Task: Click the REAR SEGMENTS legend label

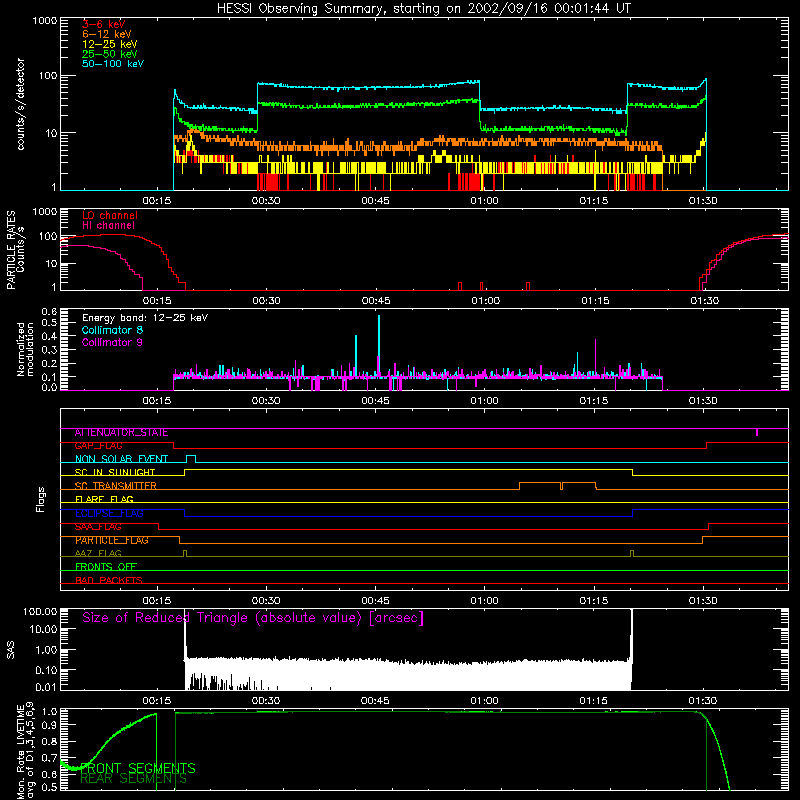Action: [x=134, y=779]
